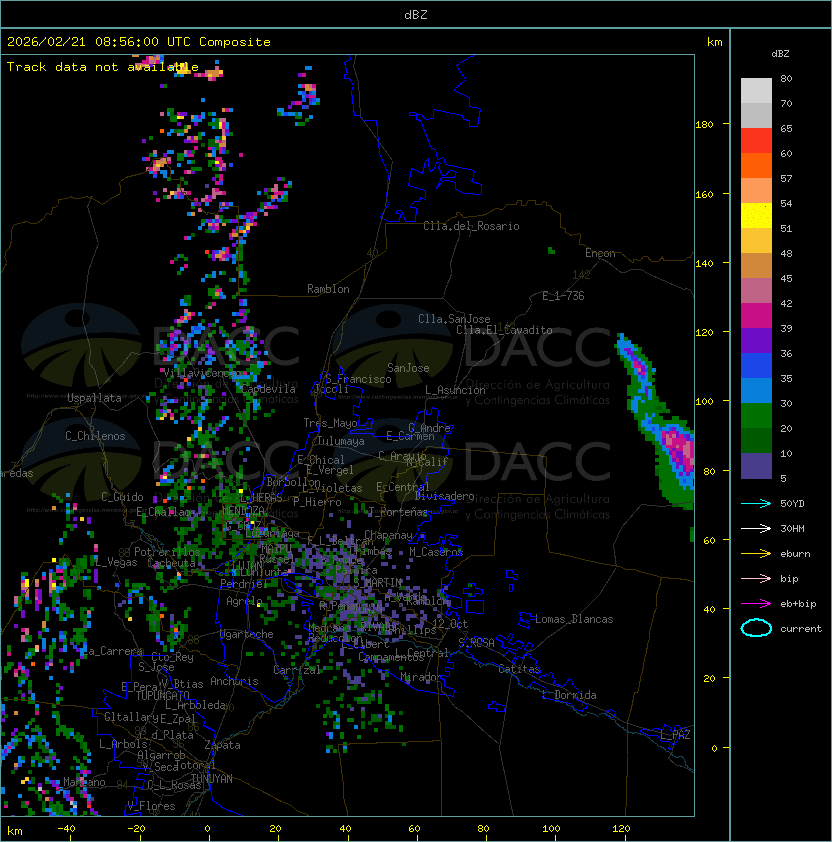Click the 'Cлla.SanJose' map label
The height and width of the screenshot is (842, 832).
[x=454, y=319]
